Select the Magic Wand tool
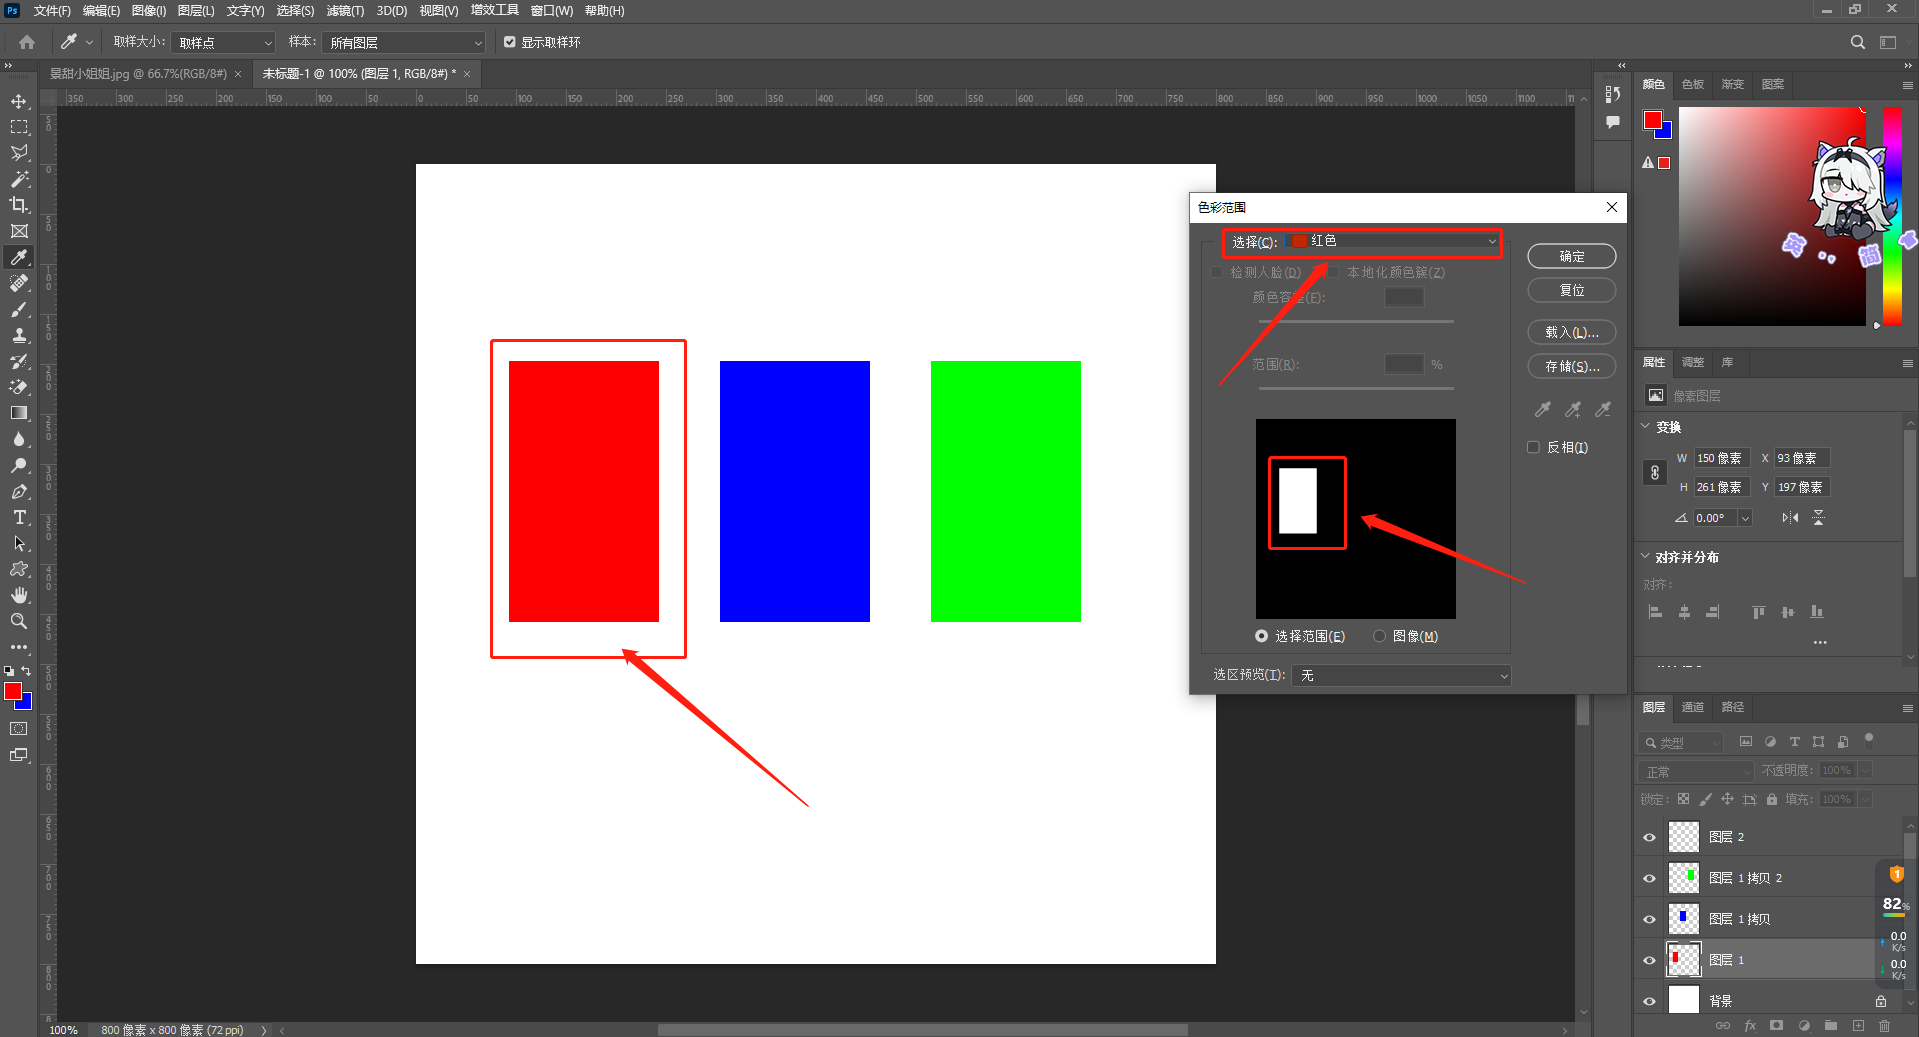Viewport: 1919px width, 1037px height. point(19,179)
